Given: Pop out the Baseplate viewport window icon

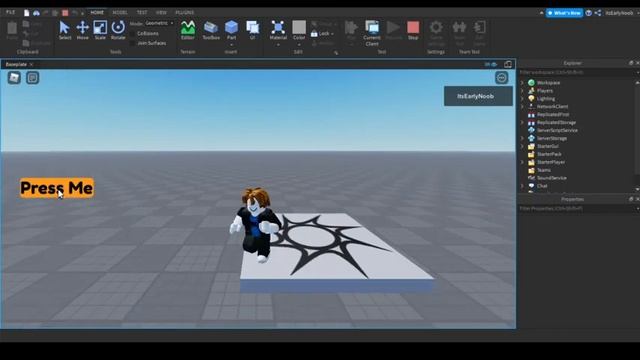Looking at the screenshot, I should coord(508,64).
